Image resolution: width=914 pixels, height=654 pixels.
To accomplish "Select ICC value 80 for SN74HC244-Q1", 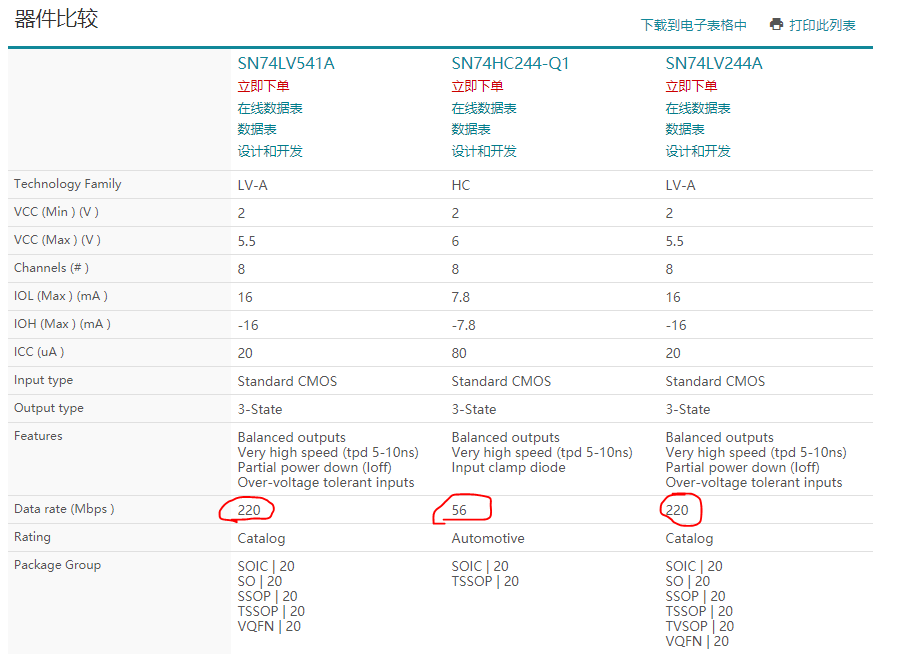I will click(x=459, y=353).
